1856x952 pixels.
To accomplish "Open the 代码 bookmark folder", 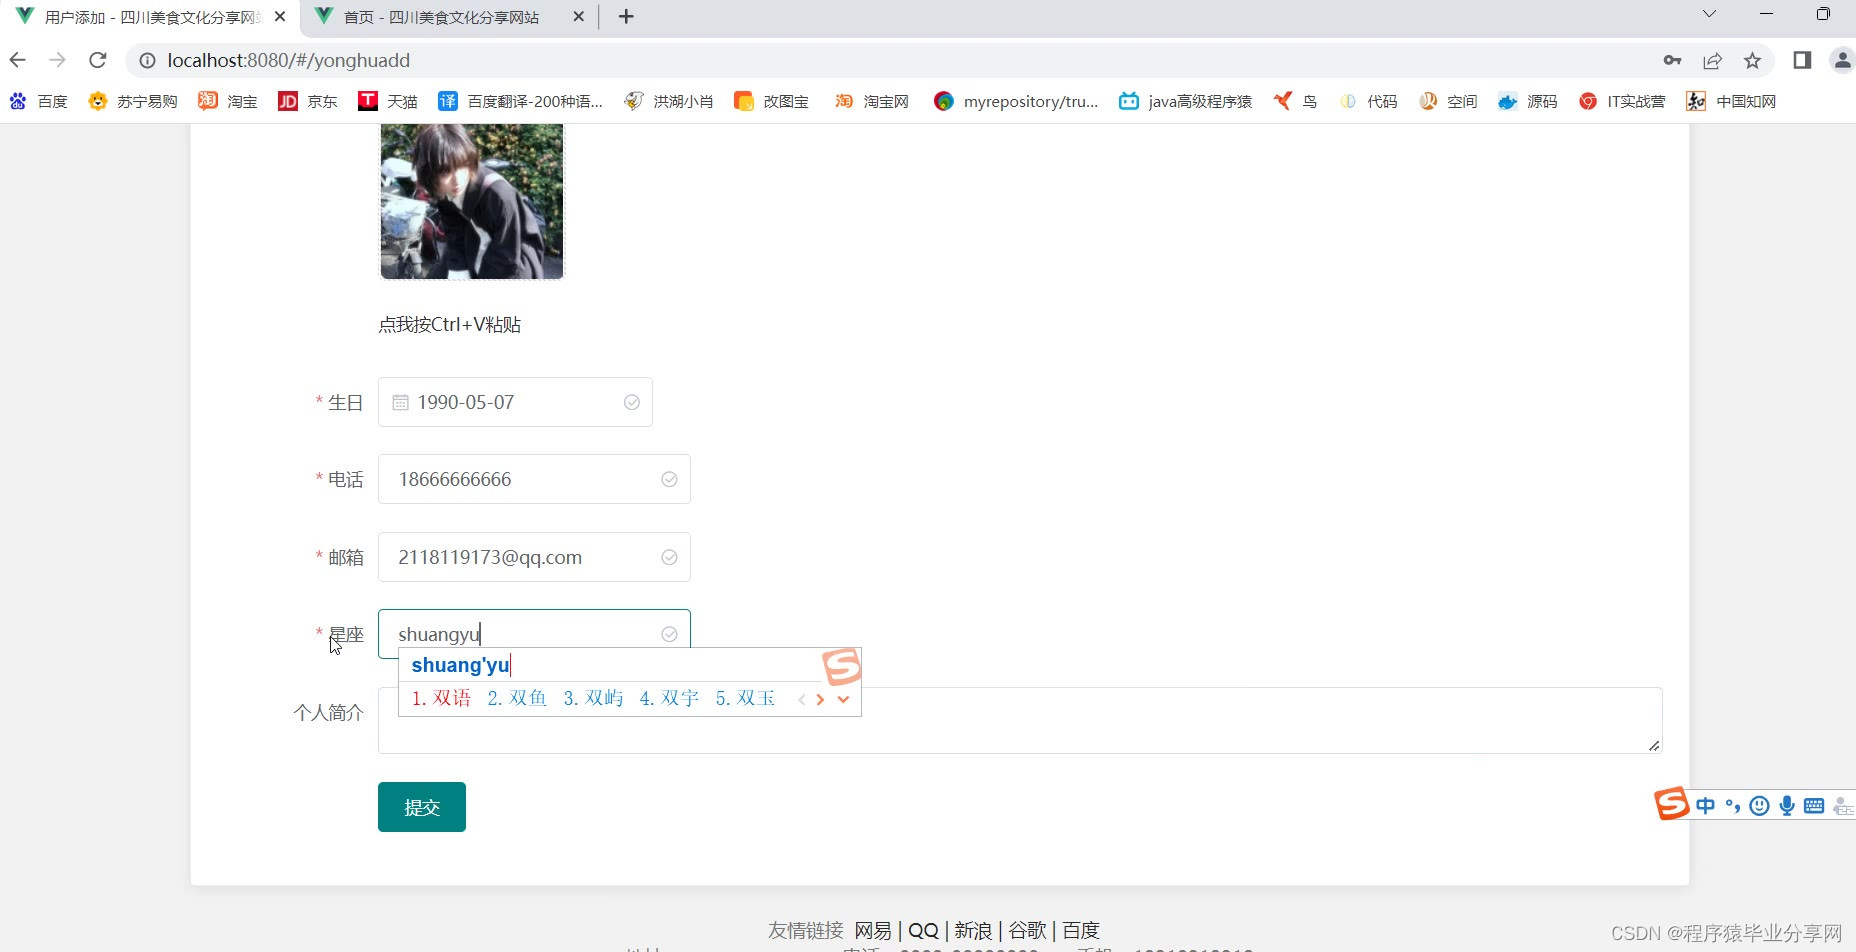I will 1368,101.
